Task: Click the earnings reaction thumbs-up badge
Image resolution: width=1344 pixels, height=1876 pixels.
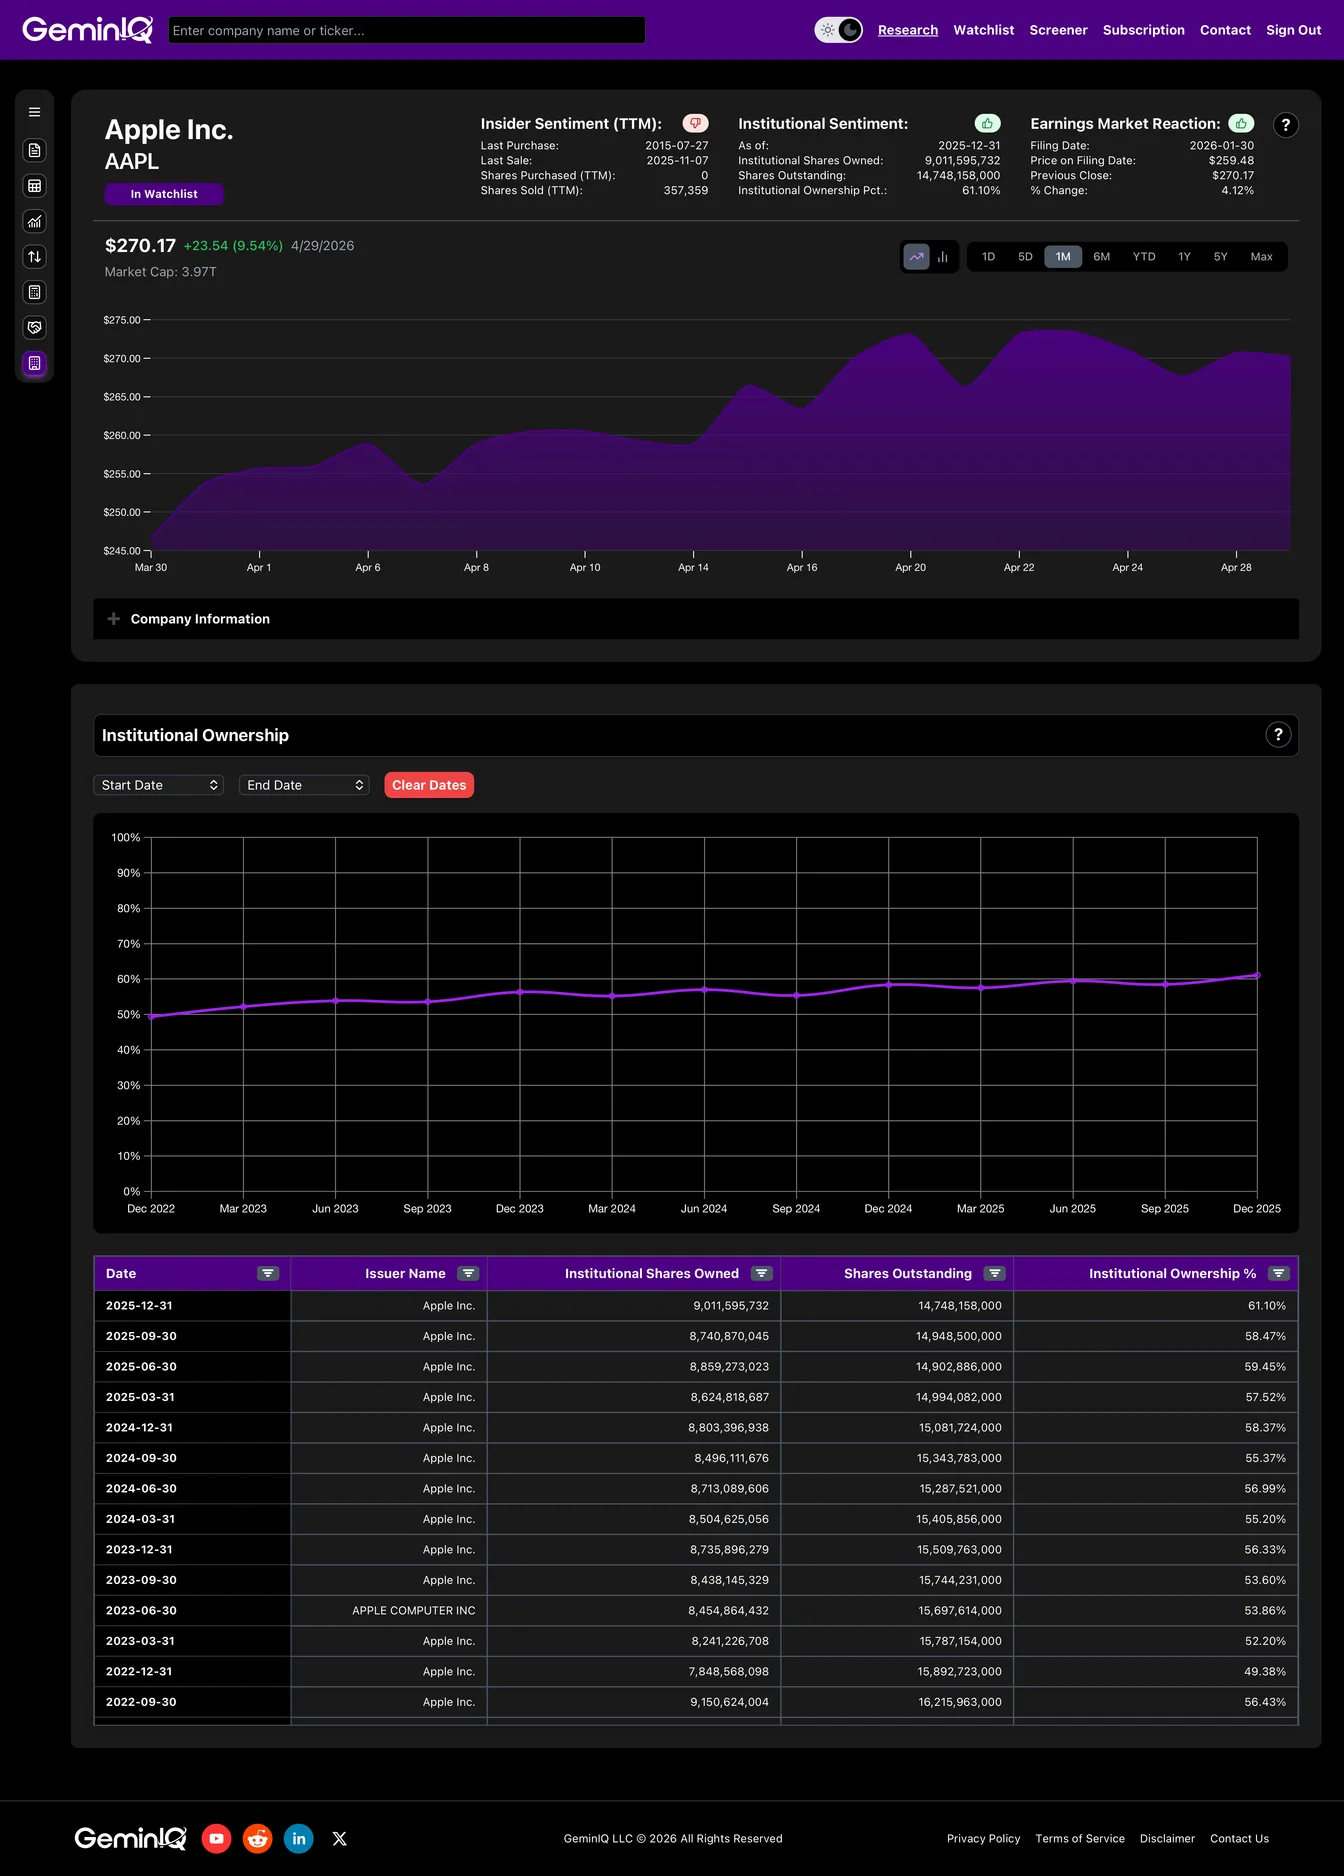Action: point(1241,123)
